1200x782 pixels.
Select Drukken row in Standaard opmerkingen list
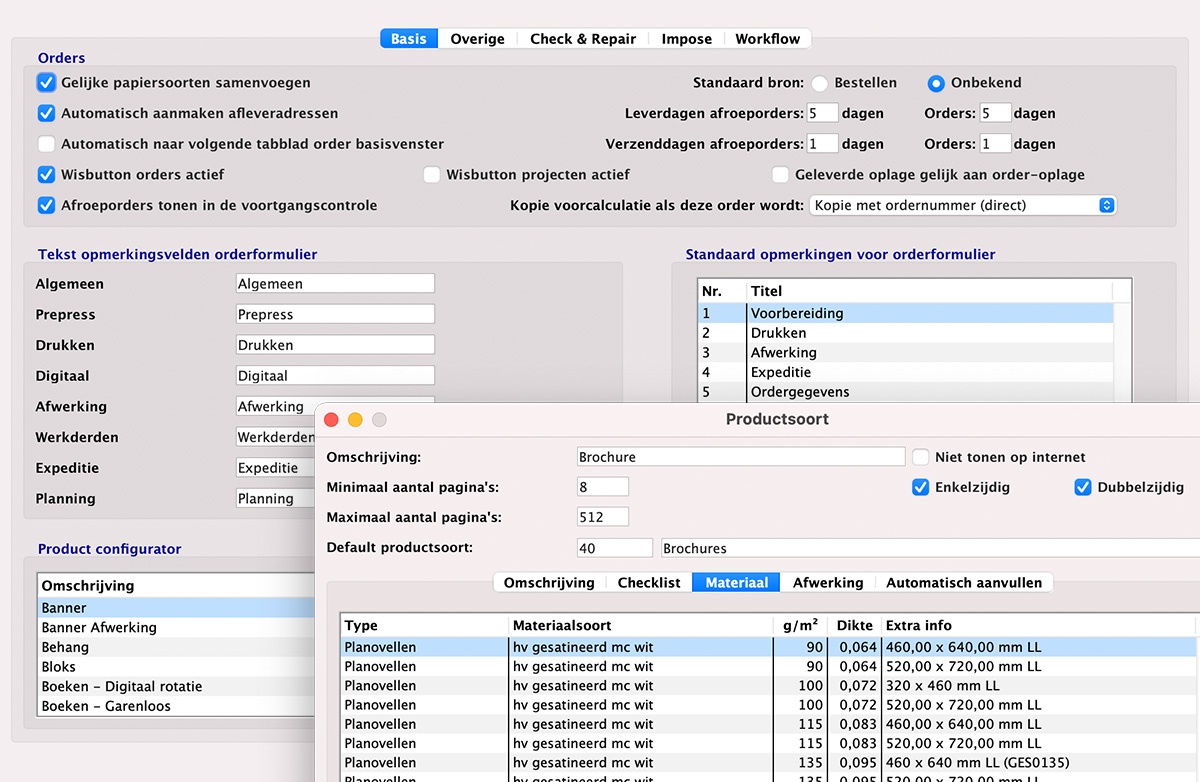click(905, 333)
